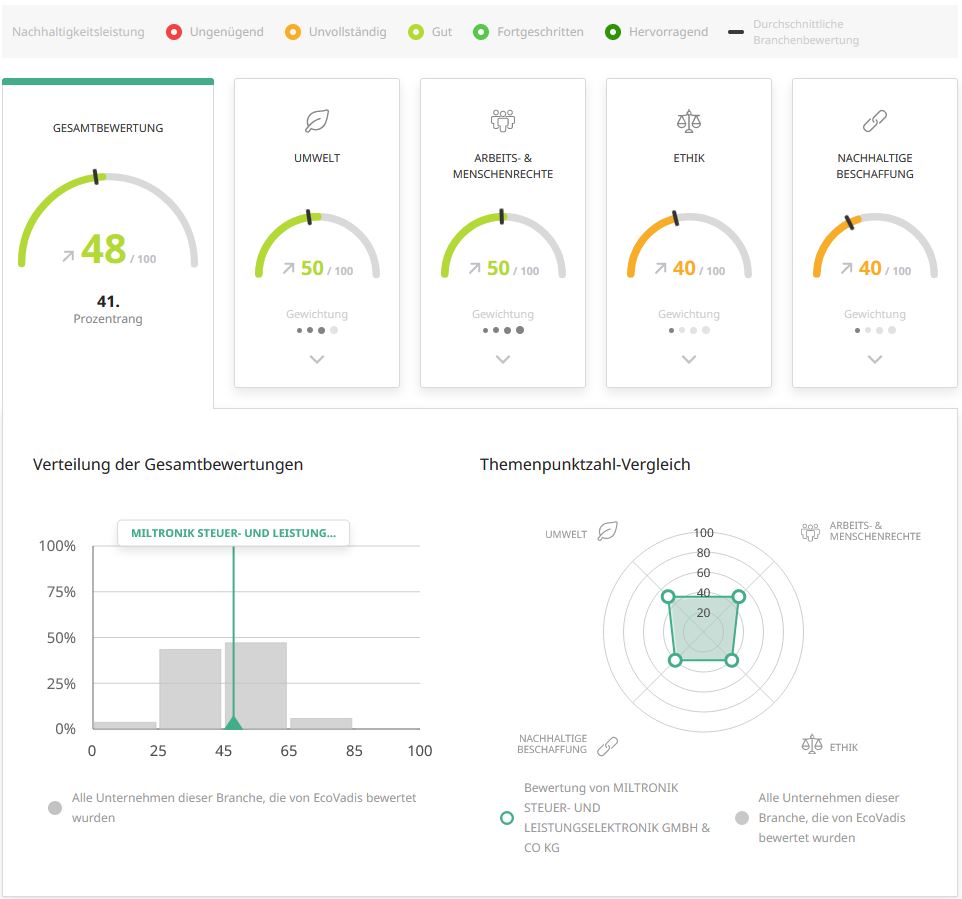Click the Gesamtbewertung gauge arc

108,218
